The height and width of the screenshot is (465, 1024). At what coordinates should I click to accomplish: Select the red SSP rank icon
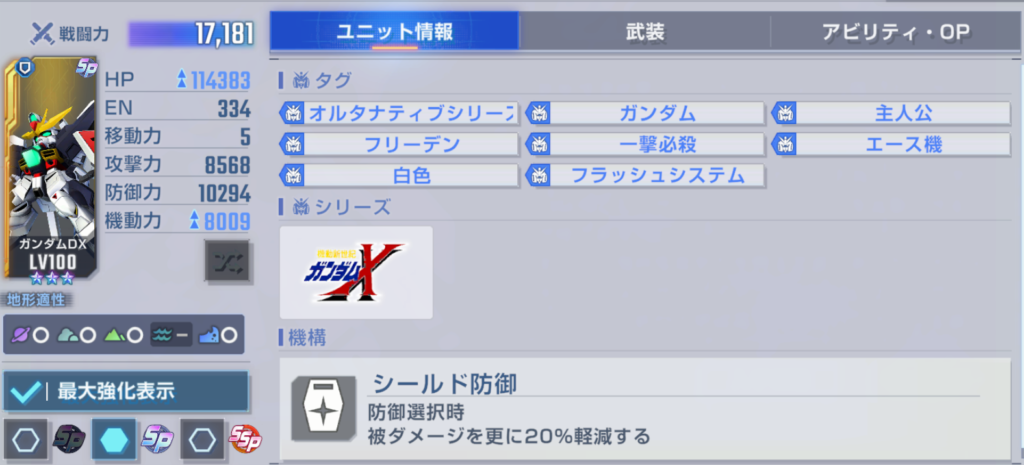pos(245,440)
